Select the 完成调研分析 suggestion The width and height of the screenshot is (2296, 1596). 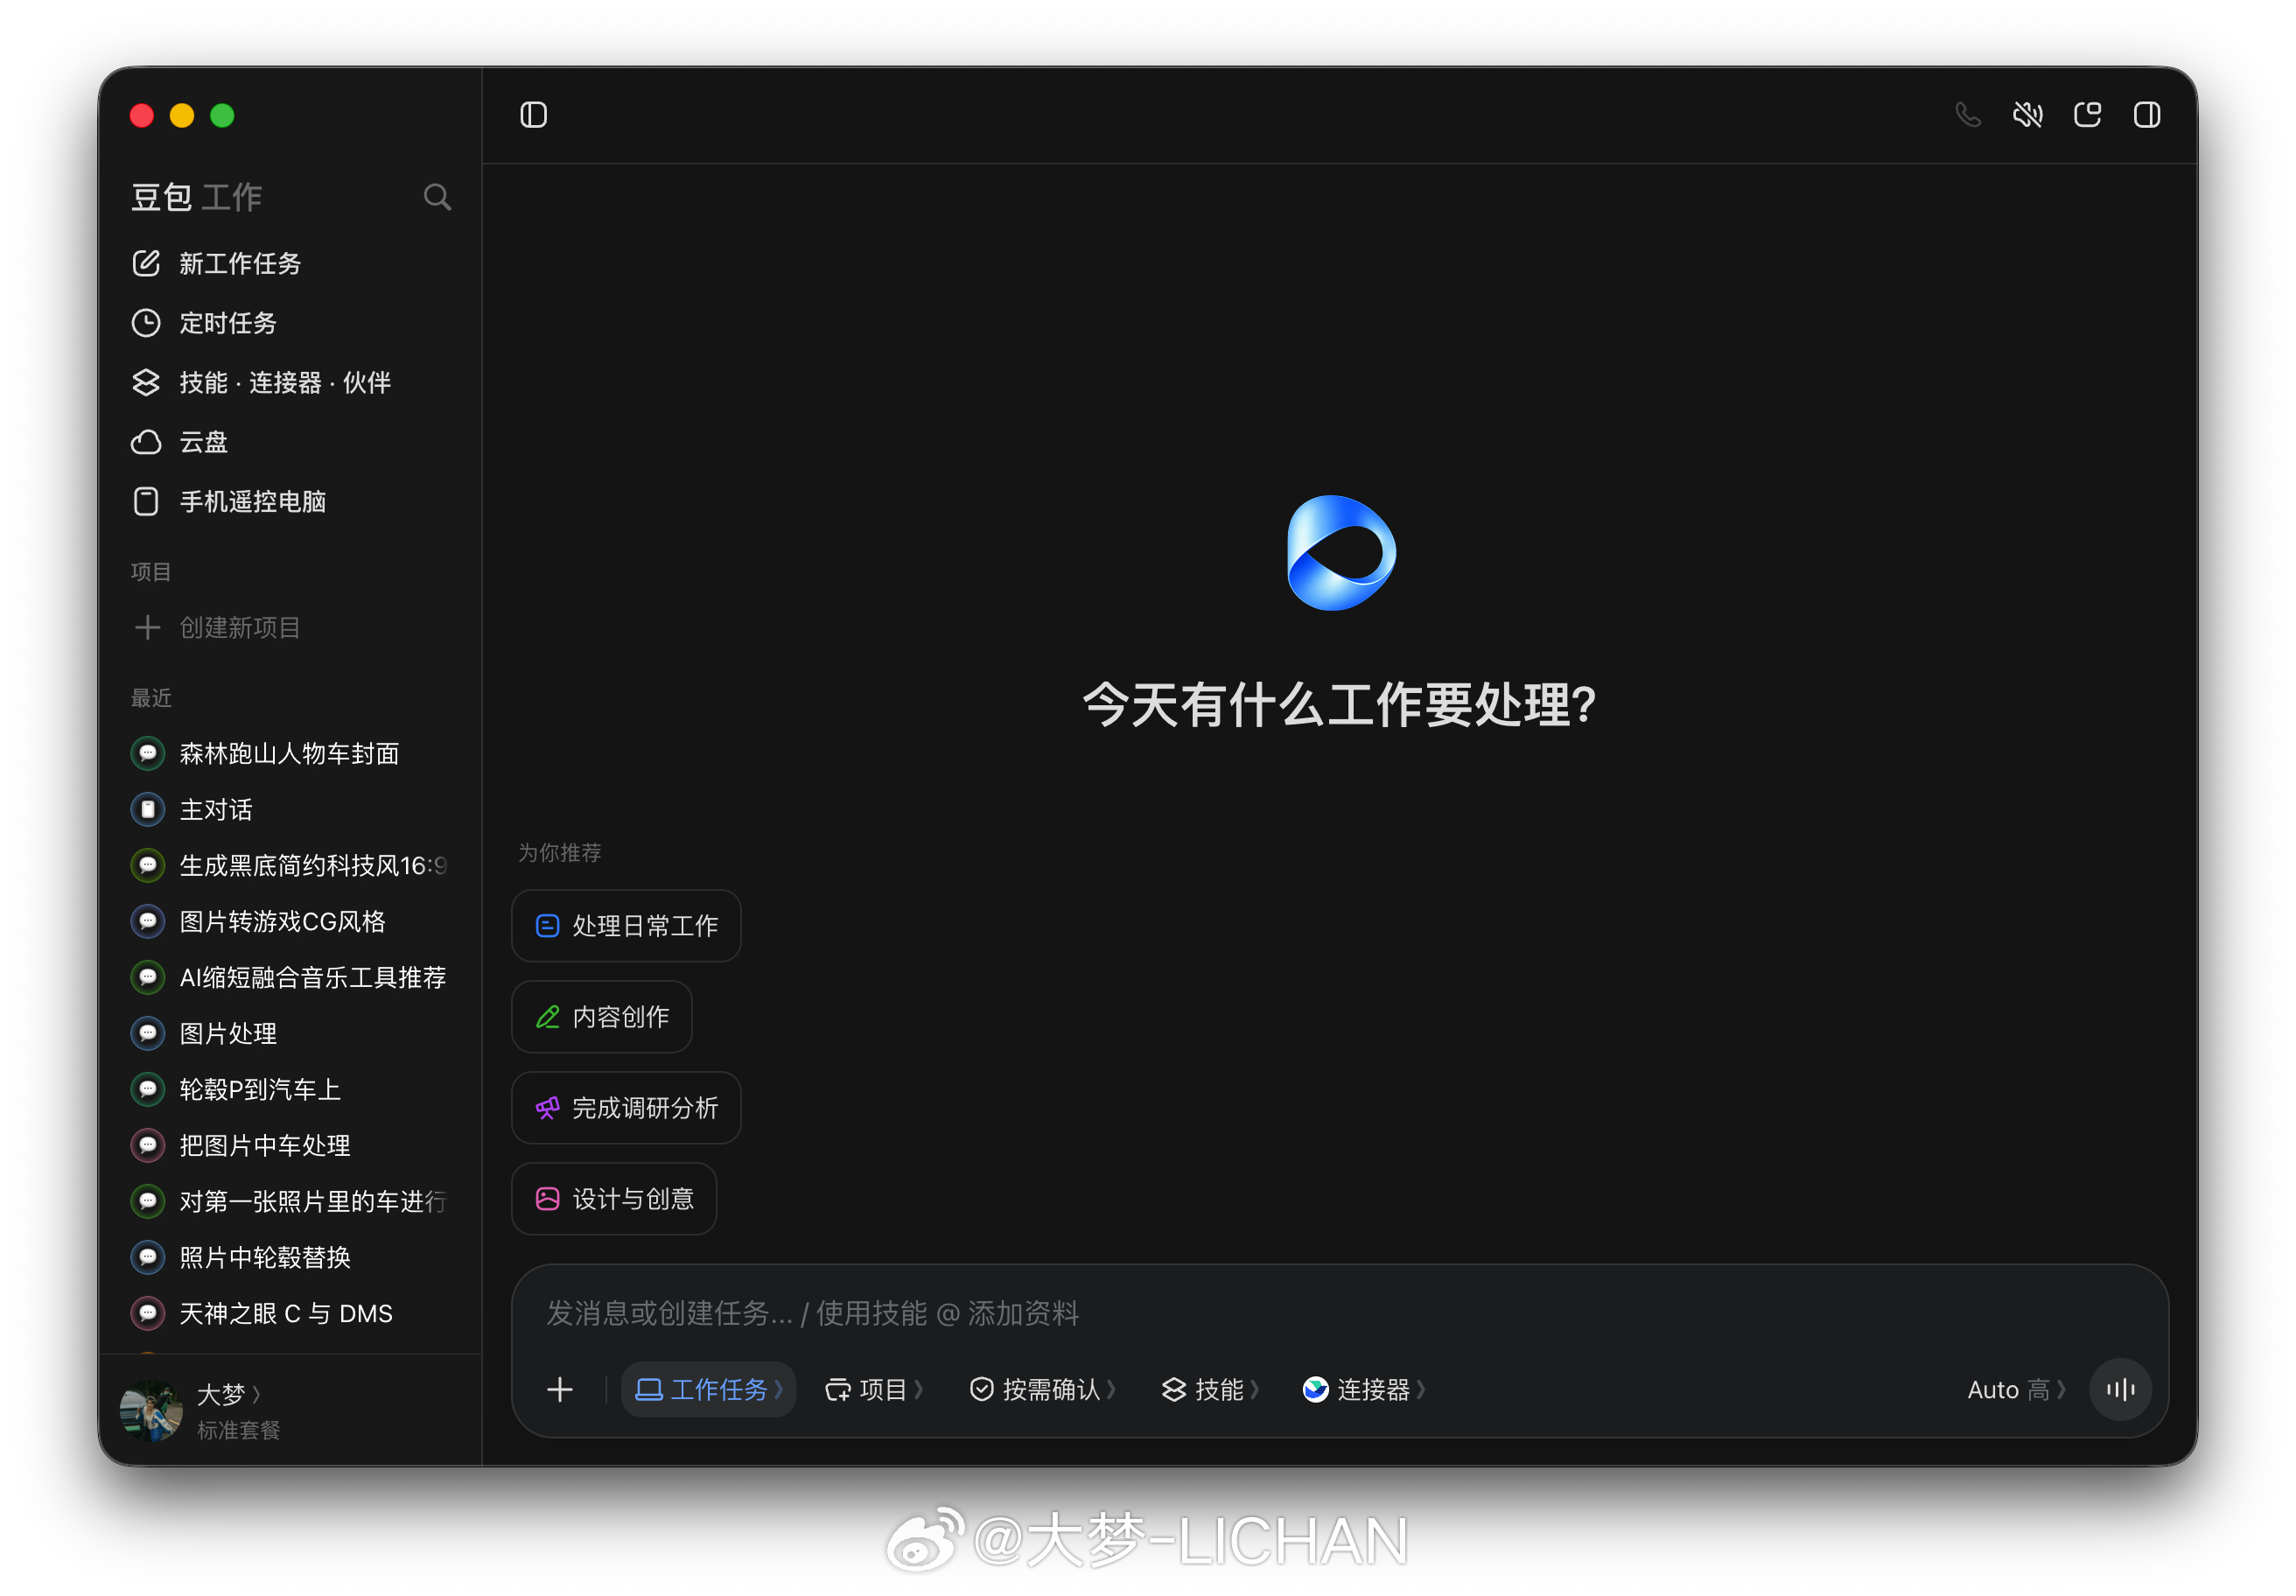(x=626, y=1107)
